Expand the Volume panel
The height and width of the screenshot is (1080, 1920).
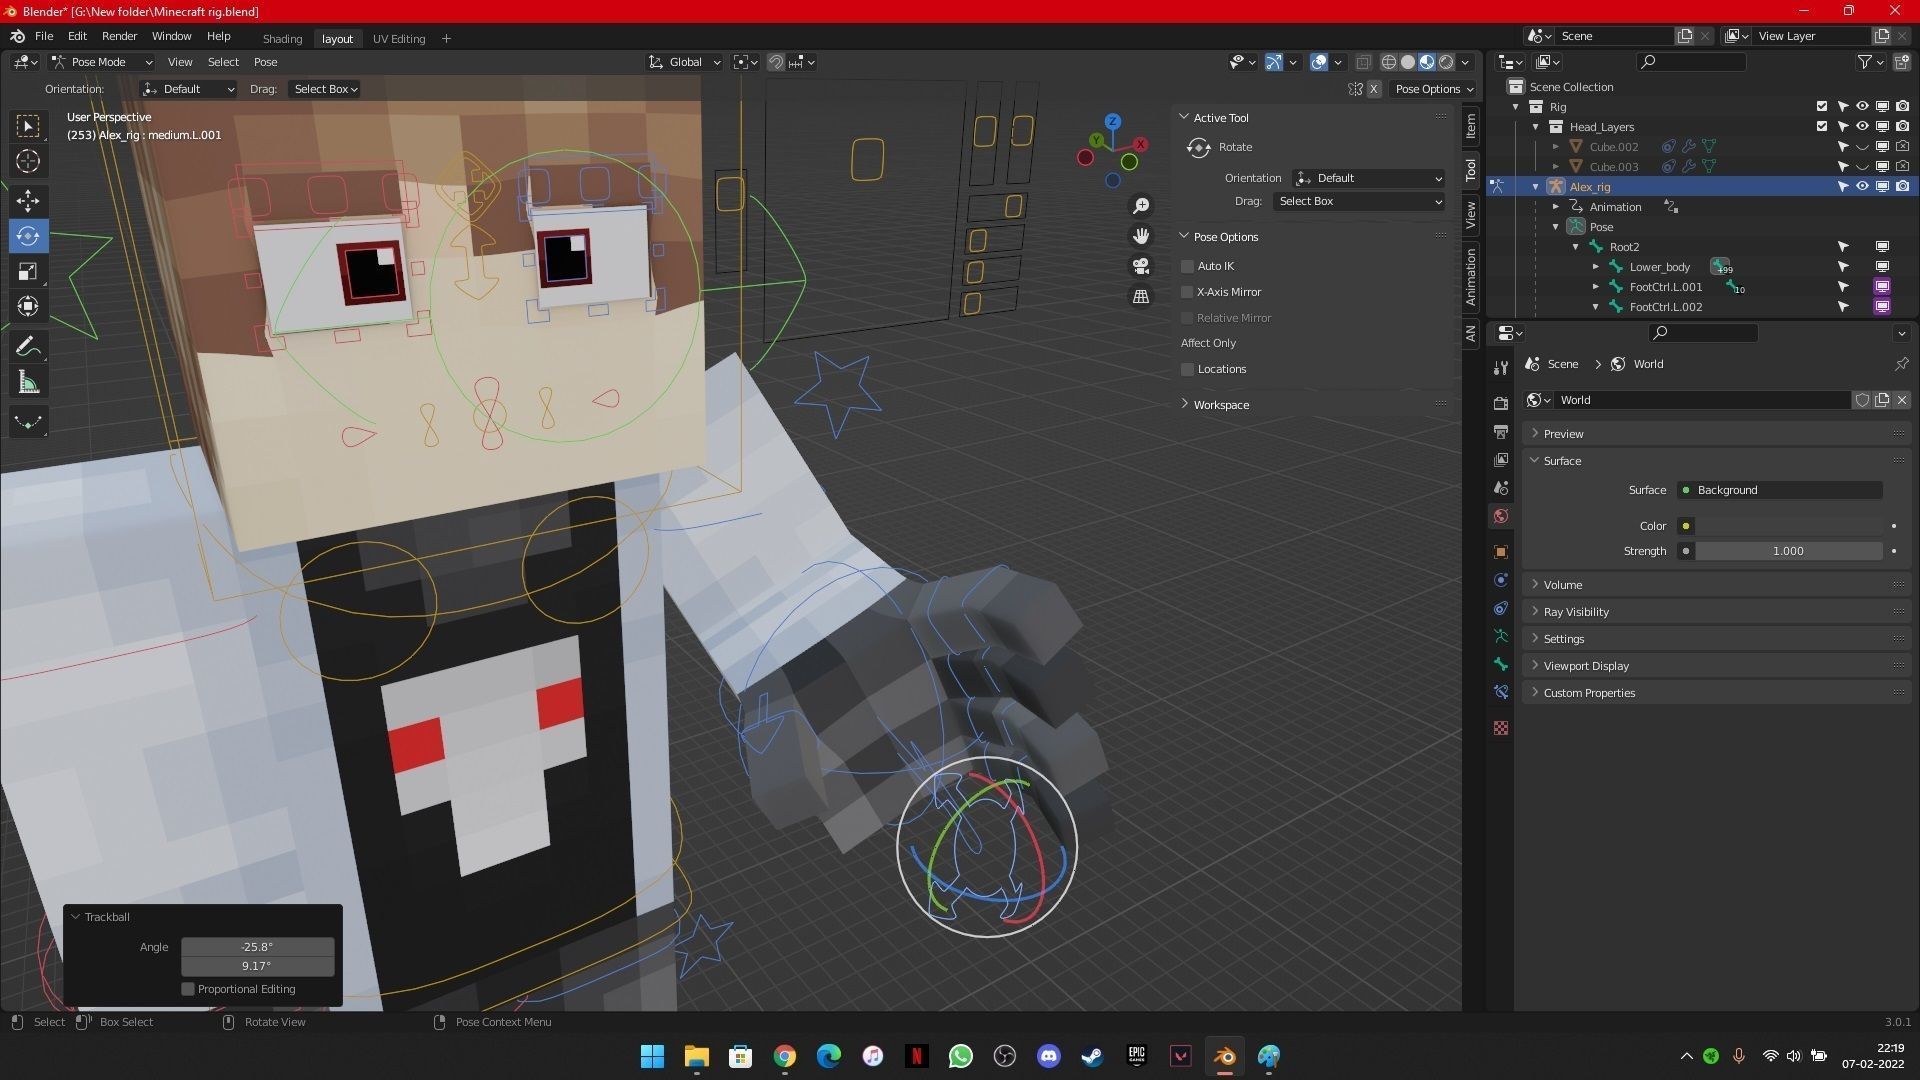(x=1562, y=585)
